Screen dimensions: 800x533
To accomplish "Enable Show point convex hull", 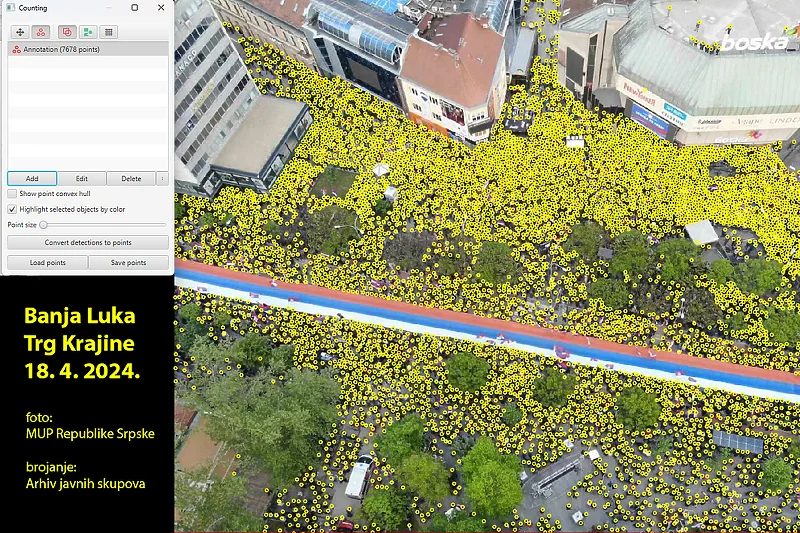I will pos(12,193).
